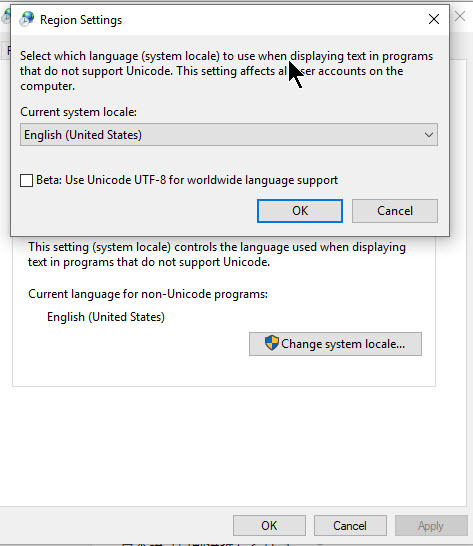Click 'Current language for non-Unicode programs:' text
Viewport: 473px width, 546px height.
coord(148,294)
